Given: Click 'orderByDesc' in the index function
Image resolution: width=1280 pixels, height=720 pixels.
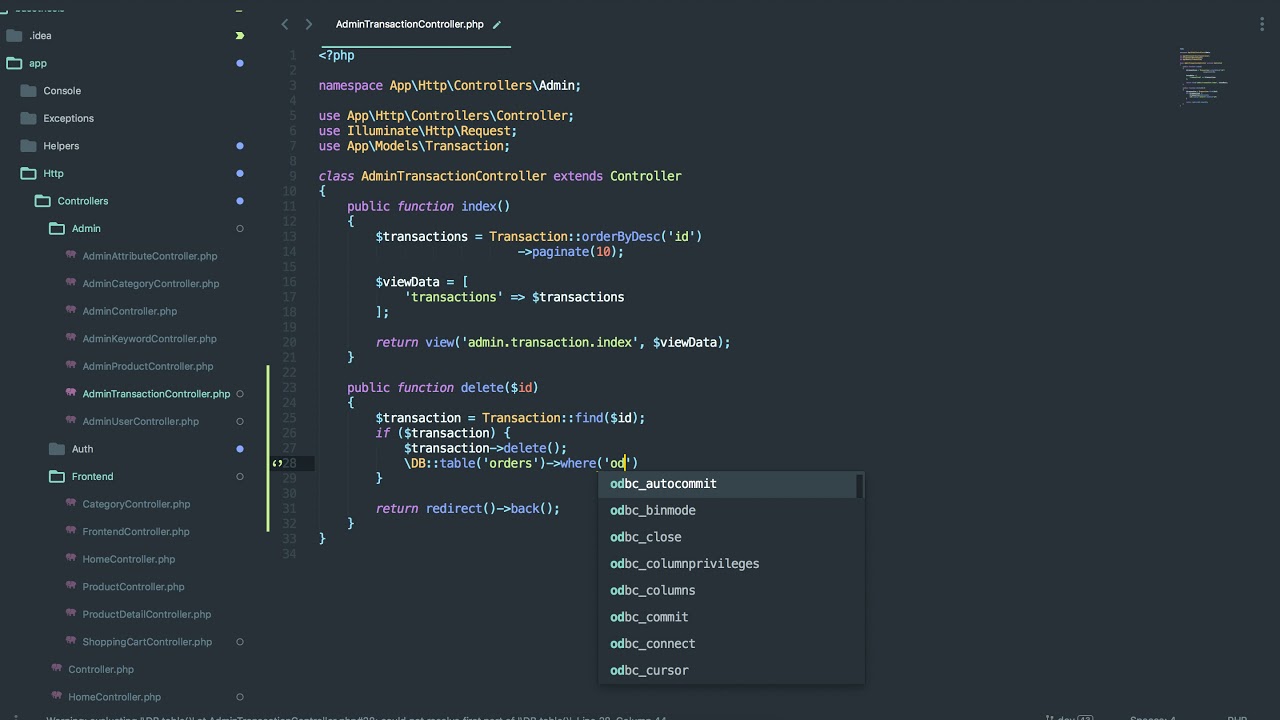Looking at the screenshot, I should 621,237.
